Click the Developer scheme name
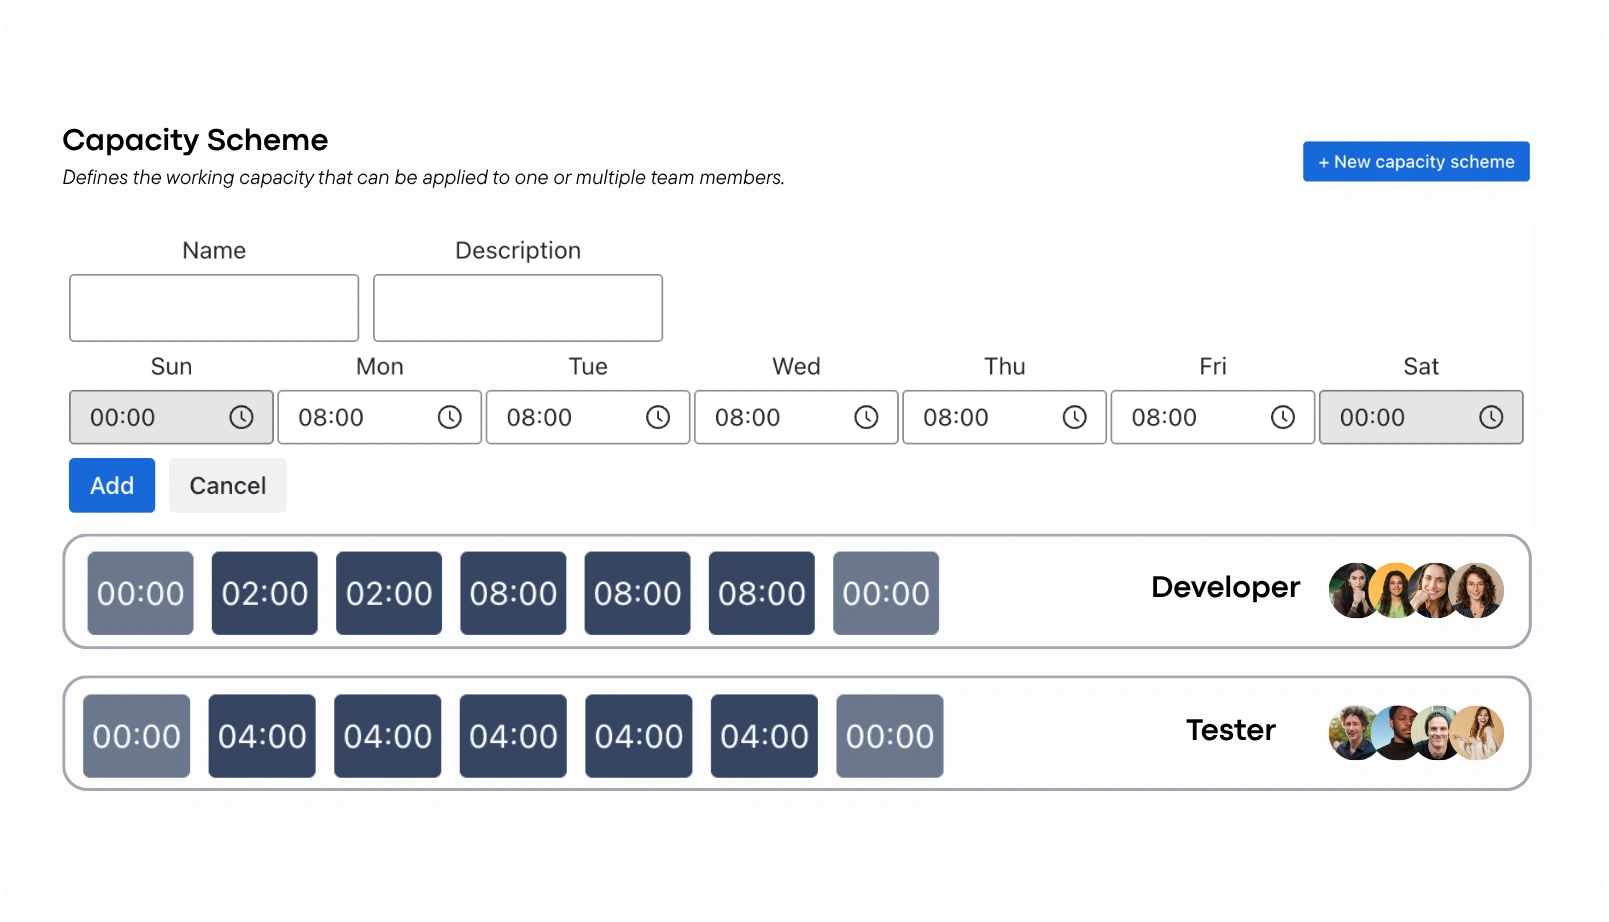This screenshot has width=1609, height=922. 1225,587
